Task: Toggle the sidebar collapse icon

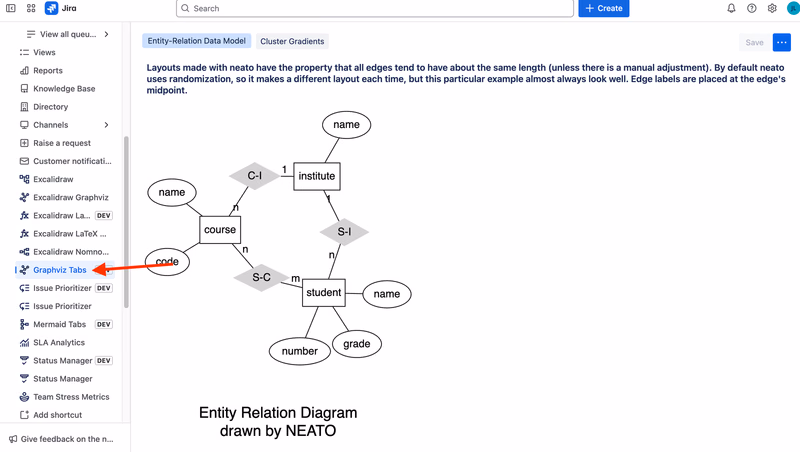Action: [10, 8]
